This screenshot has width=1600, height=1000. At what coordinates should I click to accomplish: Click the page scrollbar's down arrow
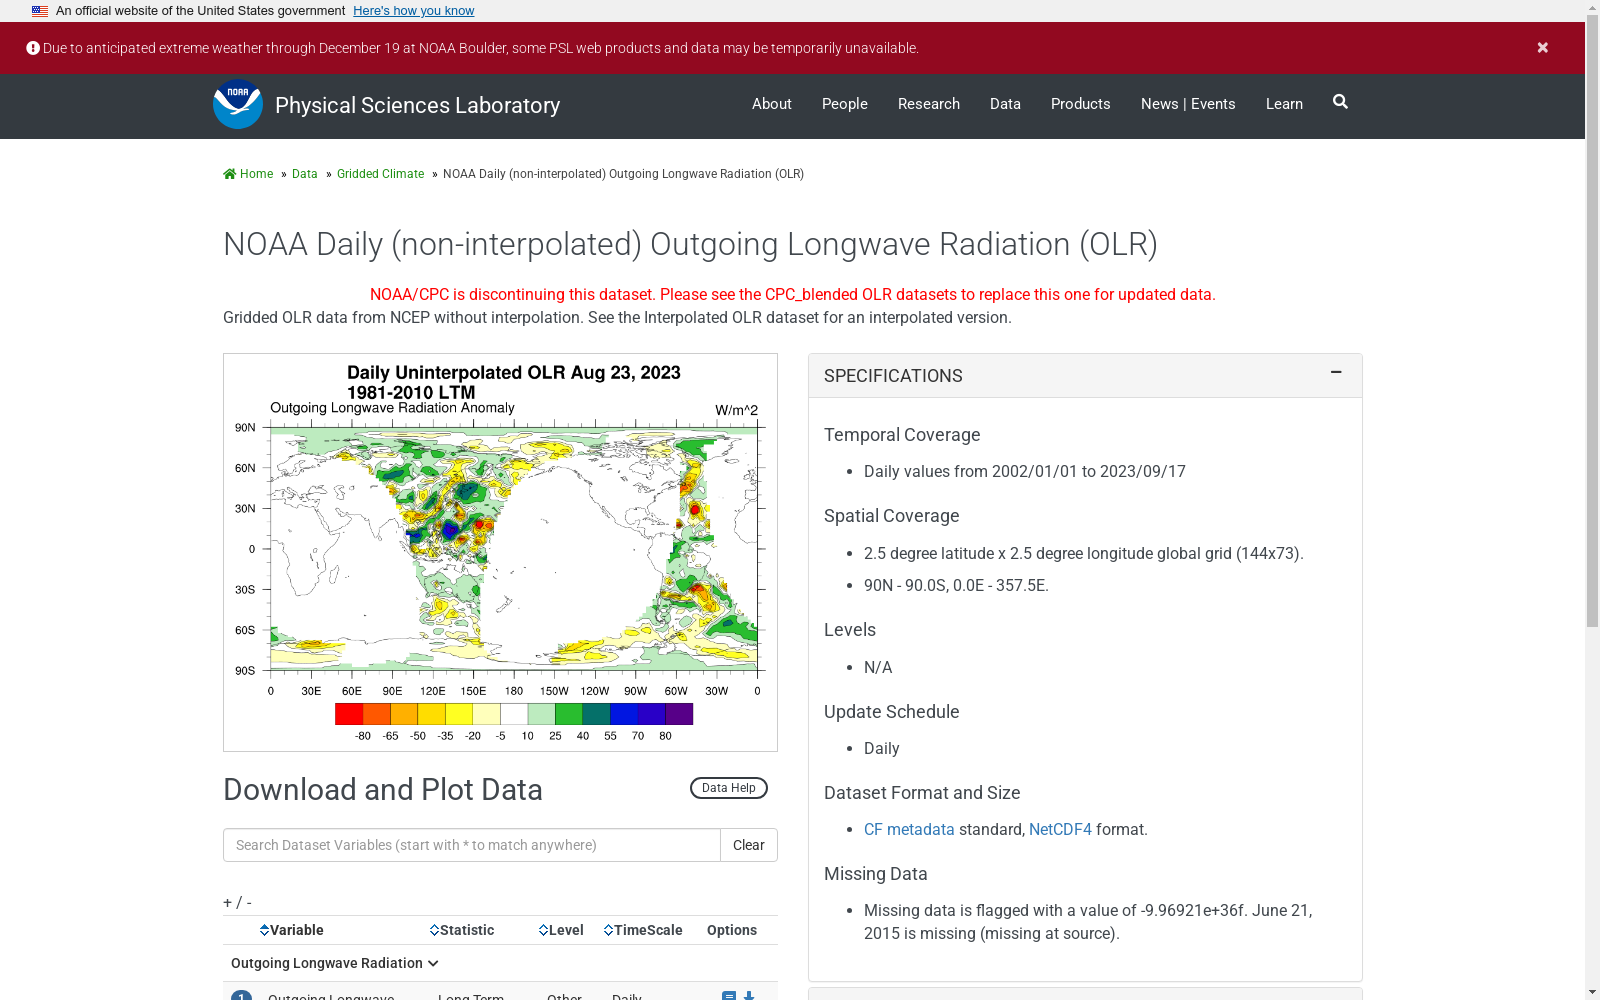(x=1592, y=992)
